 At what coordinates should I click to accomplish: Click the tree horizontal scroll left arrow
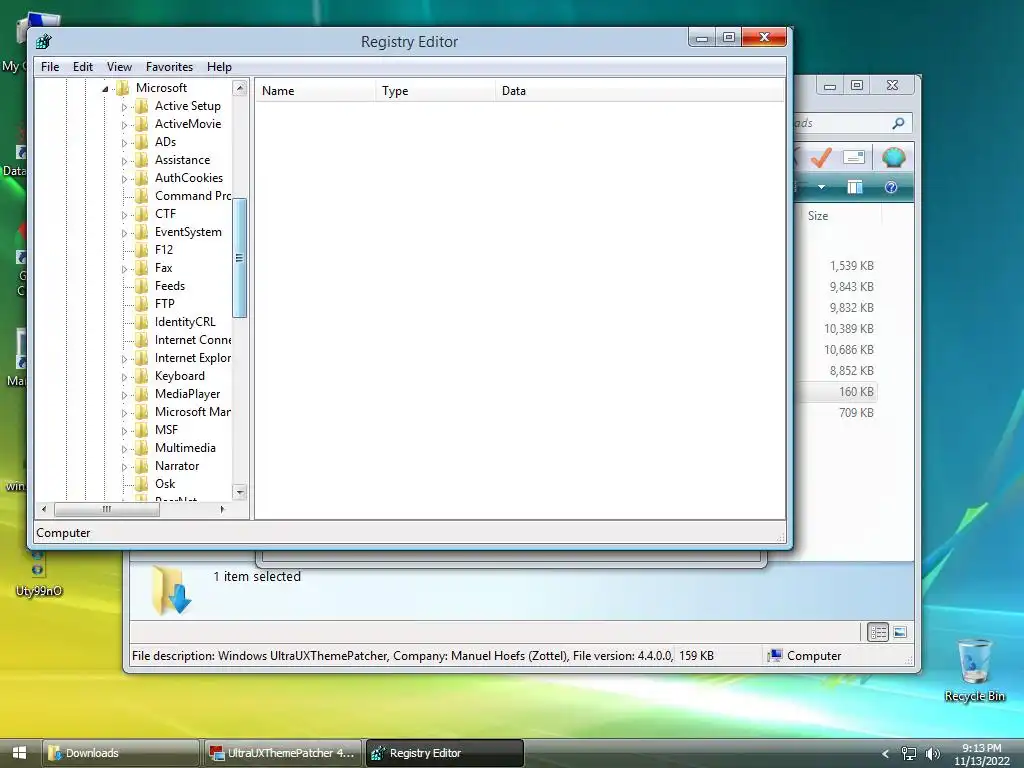coord(44,509)
